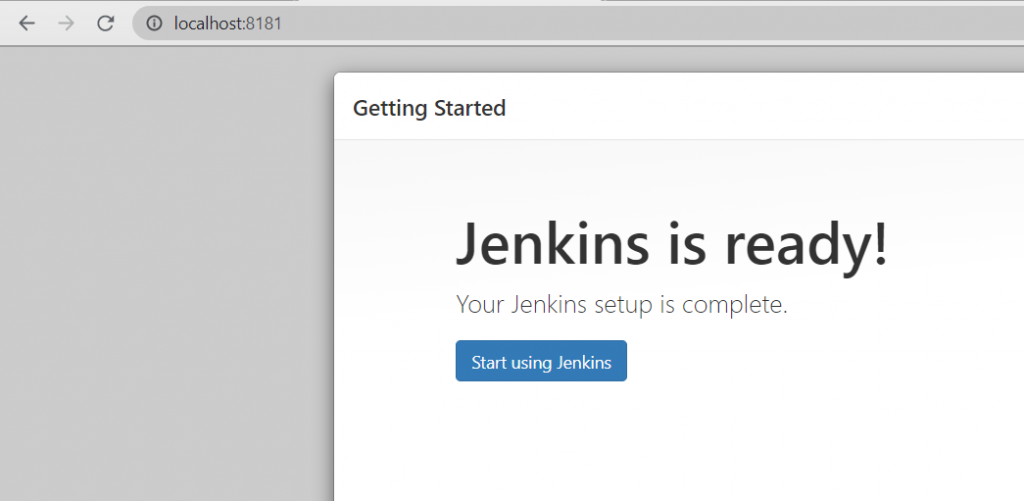
Task: Select the Getting Started dialog title
Action: (429, 108)
